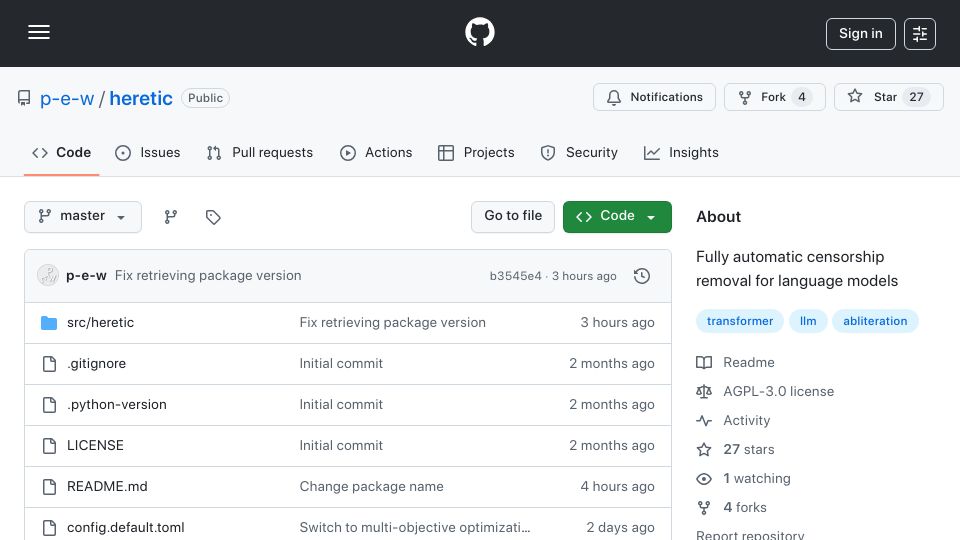960x540 pixels.
Task: Open commit hash b3545e4
Action: pos(516,276)
